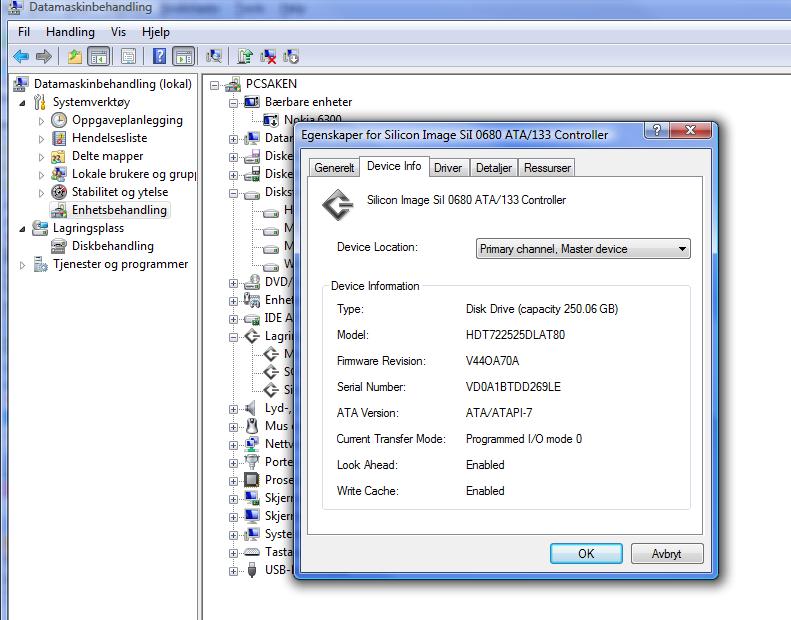Select Datamaskinbehandling (lokal) root item

pos(112,84)
